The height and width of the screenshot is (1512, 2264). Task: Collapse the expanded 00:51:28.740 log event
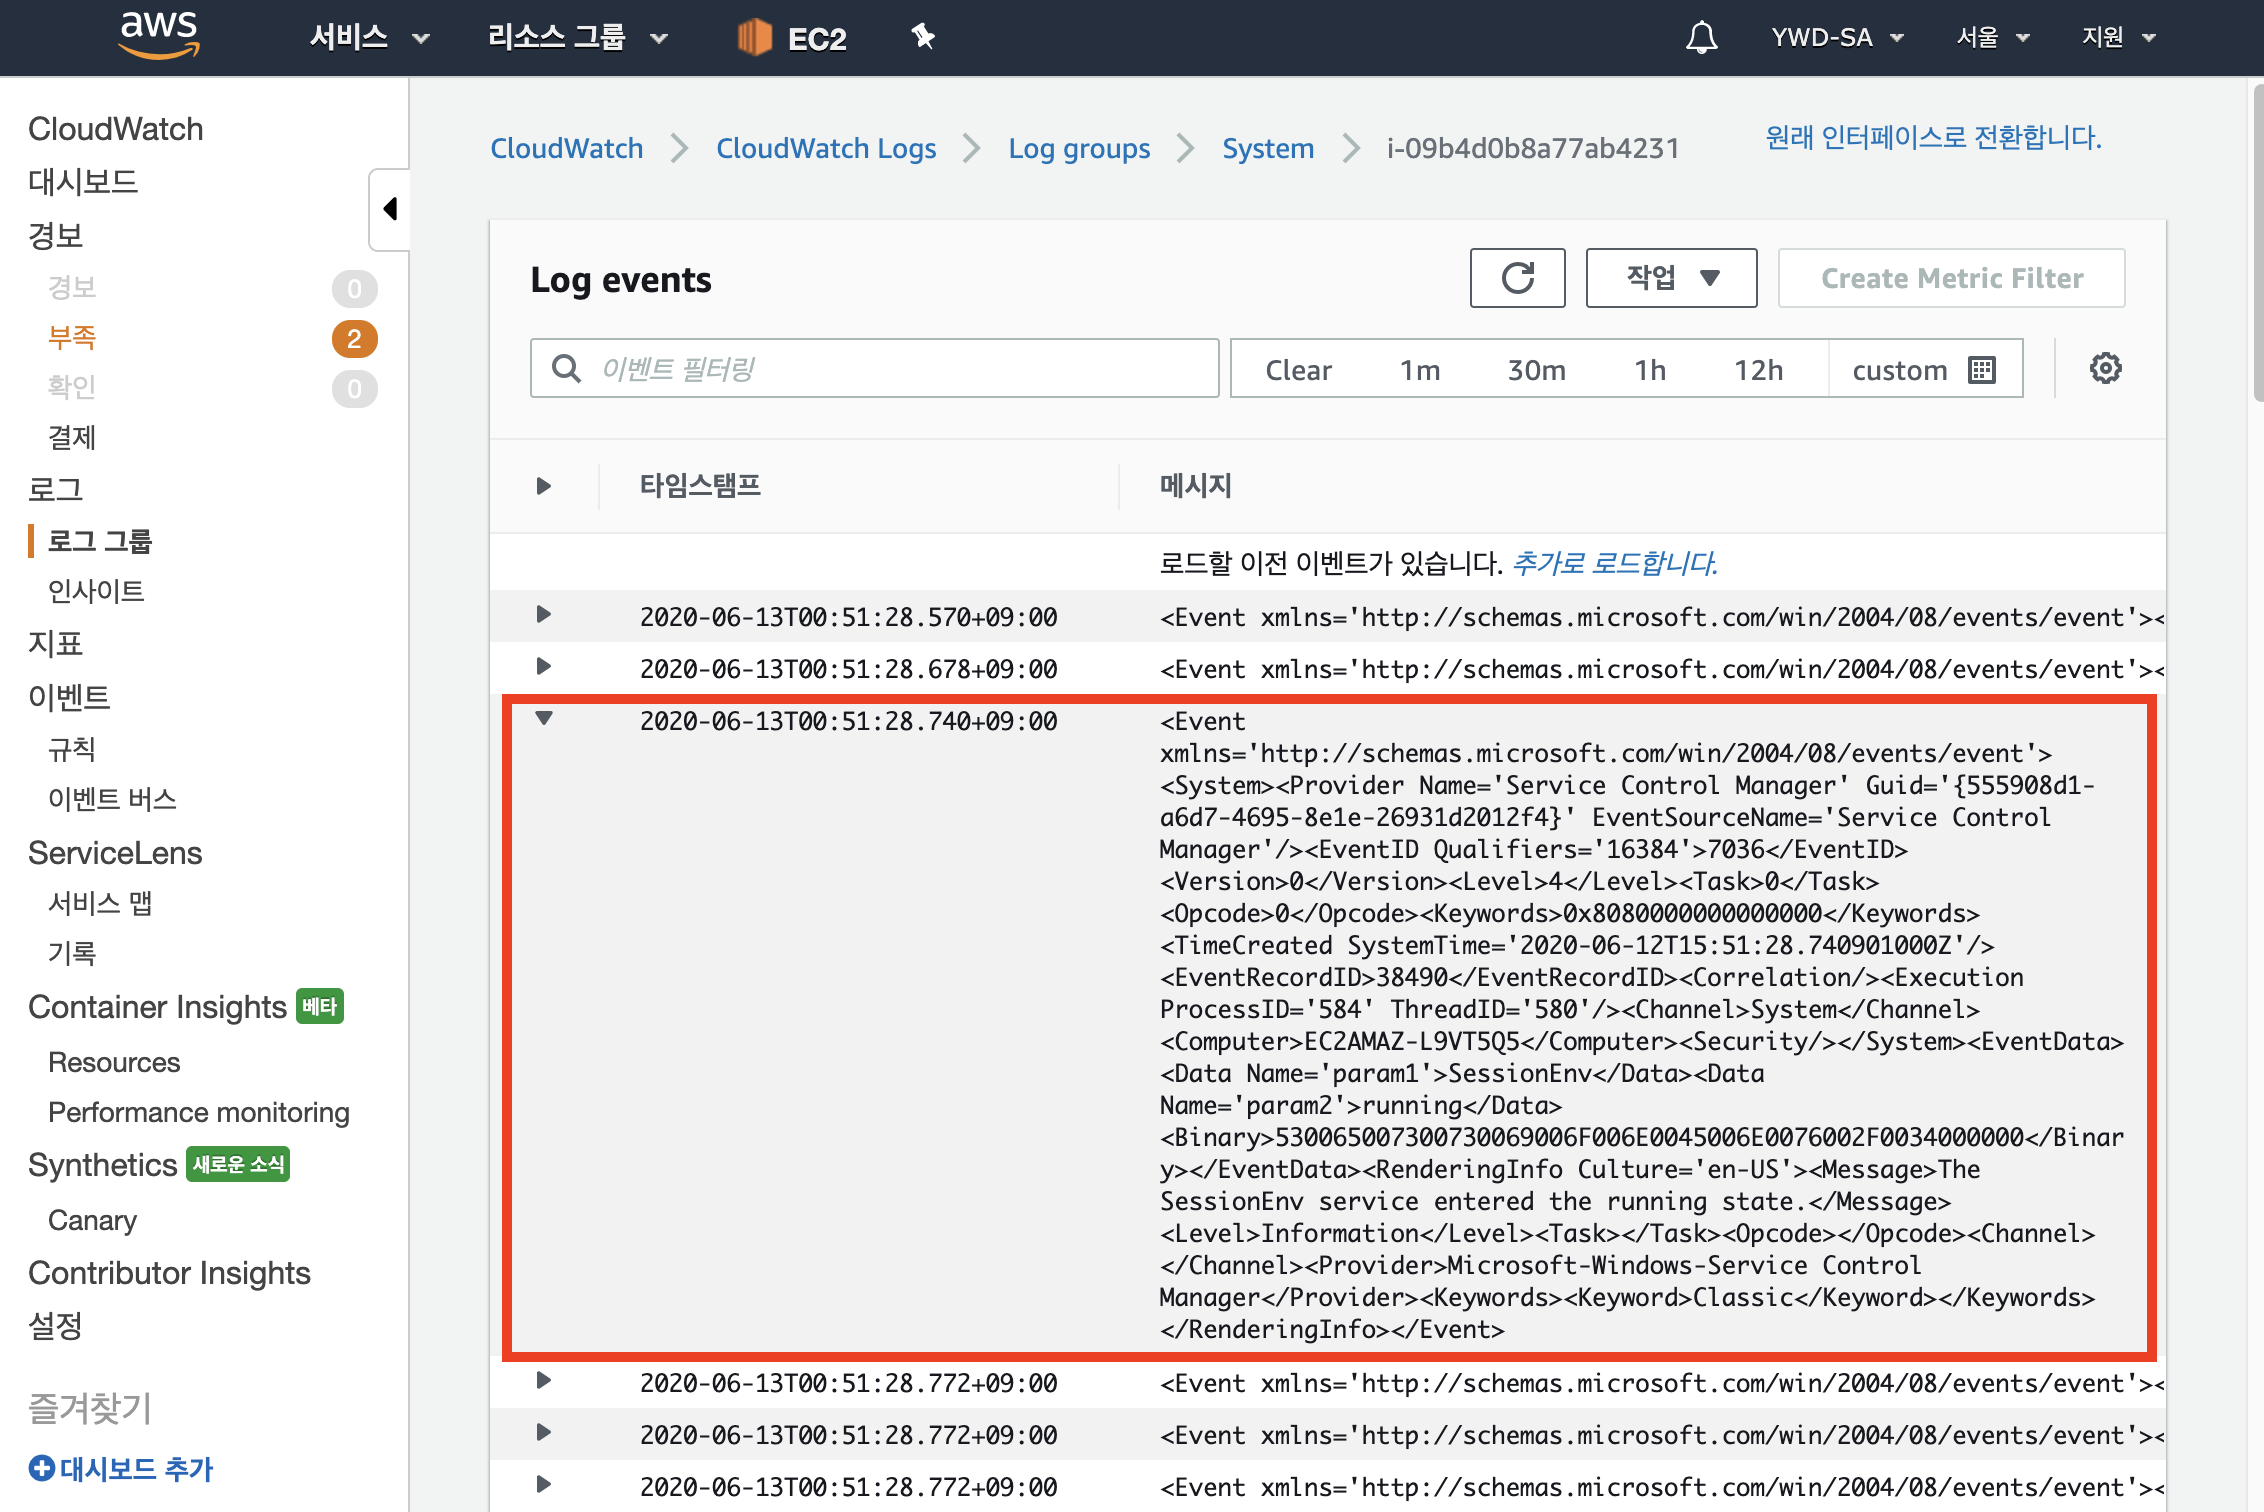pos(543,718)
